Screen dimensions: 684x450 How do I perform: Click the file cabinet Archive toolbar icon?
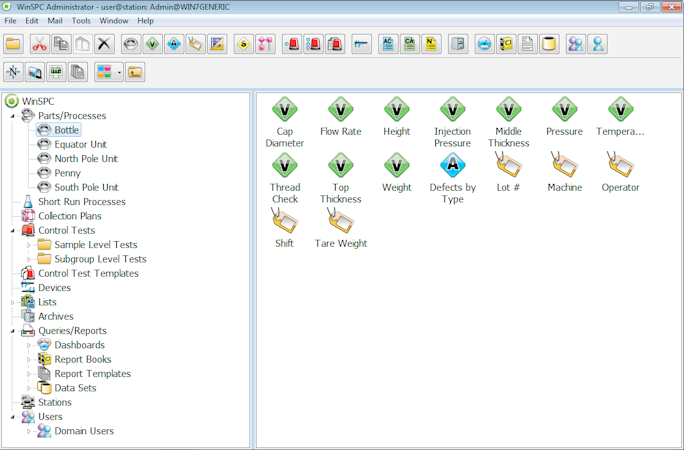click(x=458, y=44)
